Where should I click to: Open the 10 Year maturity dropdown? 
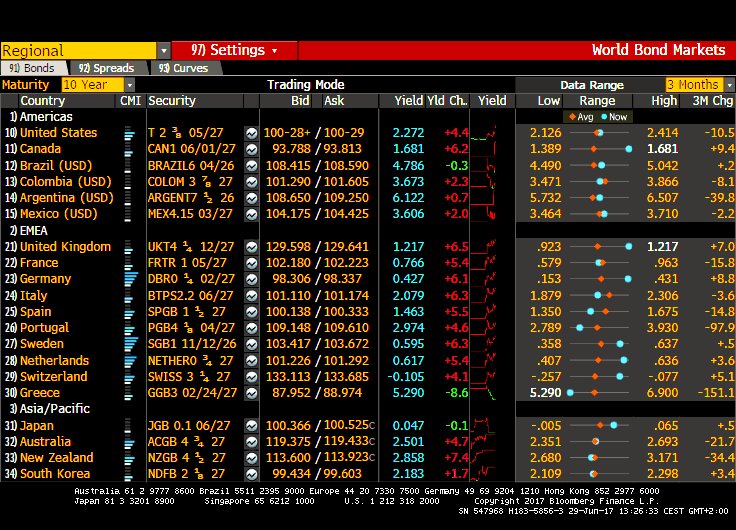tap(130, 85)
